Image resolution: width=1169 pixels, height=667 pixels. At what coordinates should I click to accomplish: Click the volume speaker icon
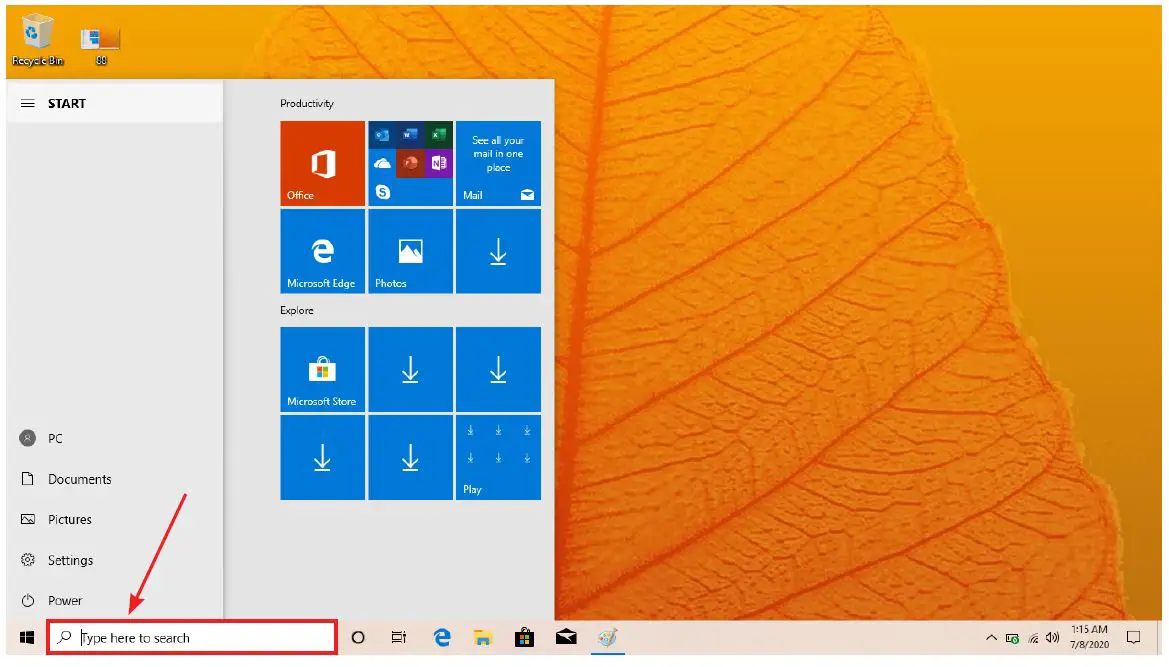1053,638
